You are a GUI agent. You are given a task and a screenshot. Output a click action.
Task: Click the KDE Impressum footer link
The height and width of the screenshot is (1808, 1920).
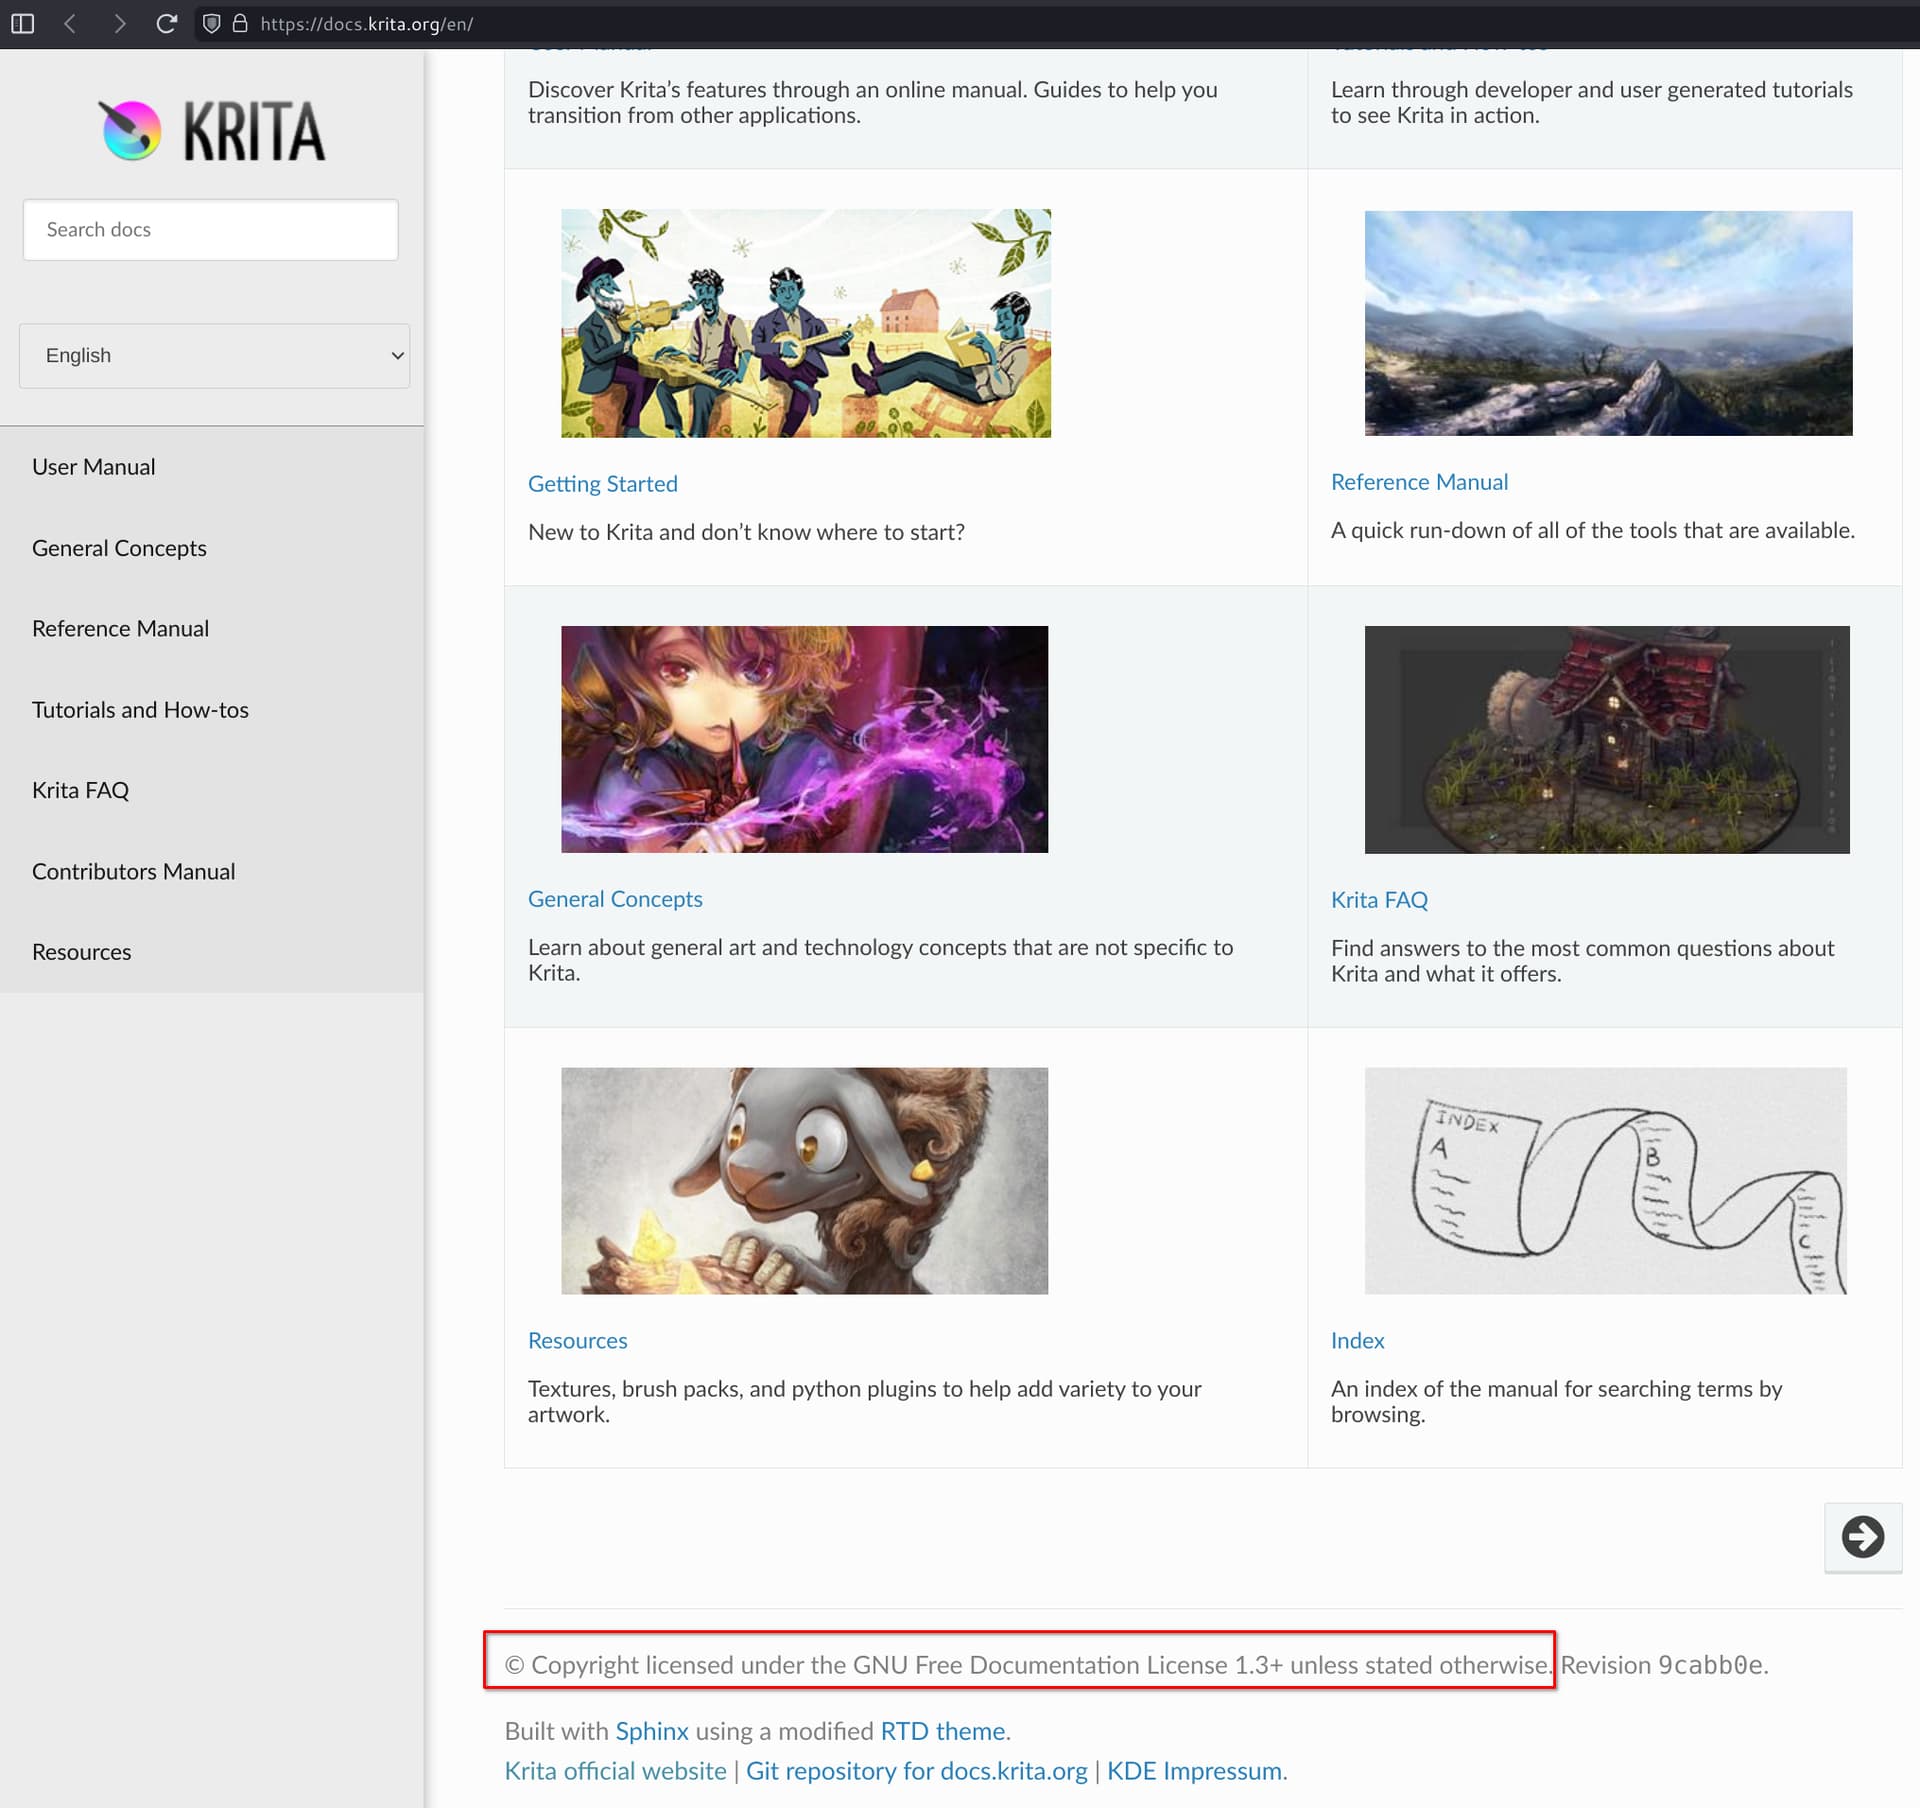(x=1196, y=1771)
